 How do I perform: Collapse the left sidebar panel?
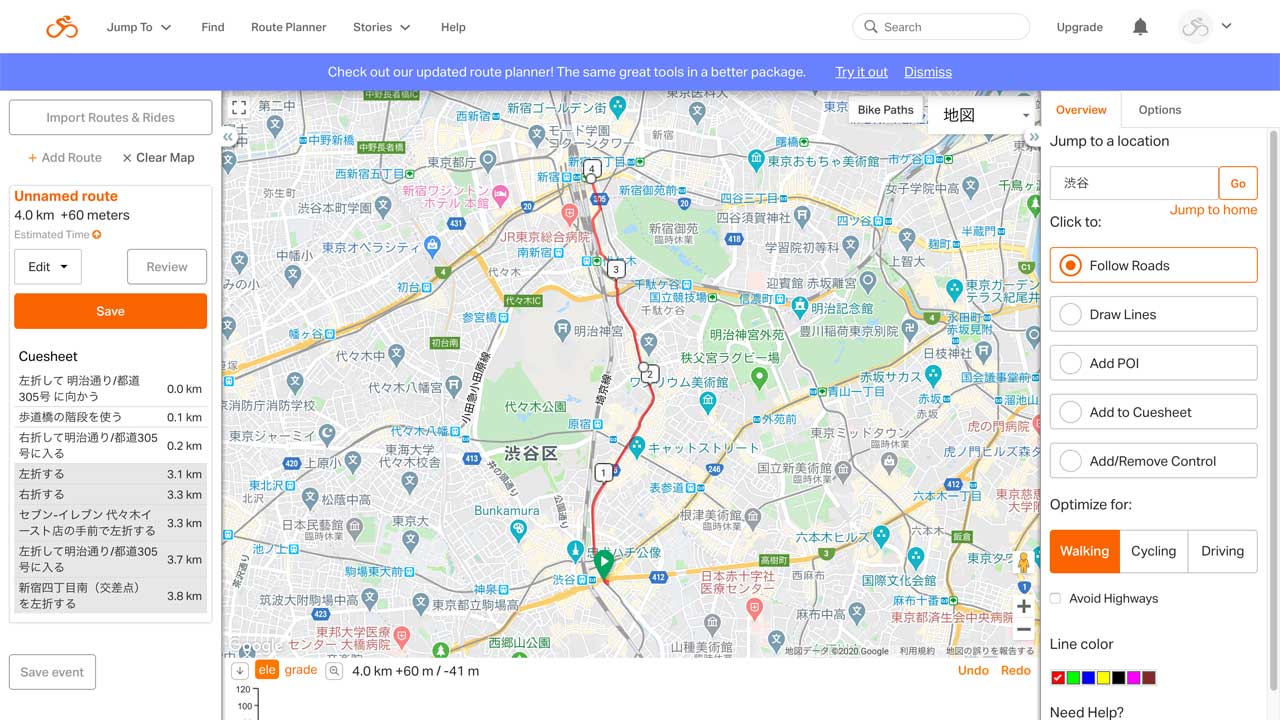tap(228, 137)
